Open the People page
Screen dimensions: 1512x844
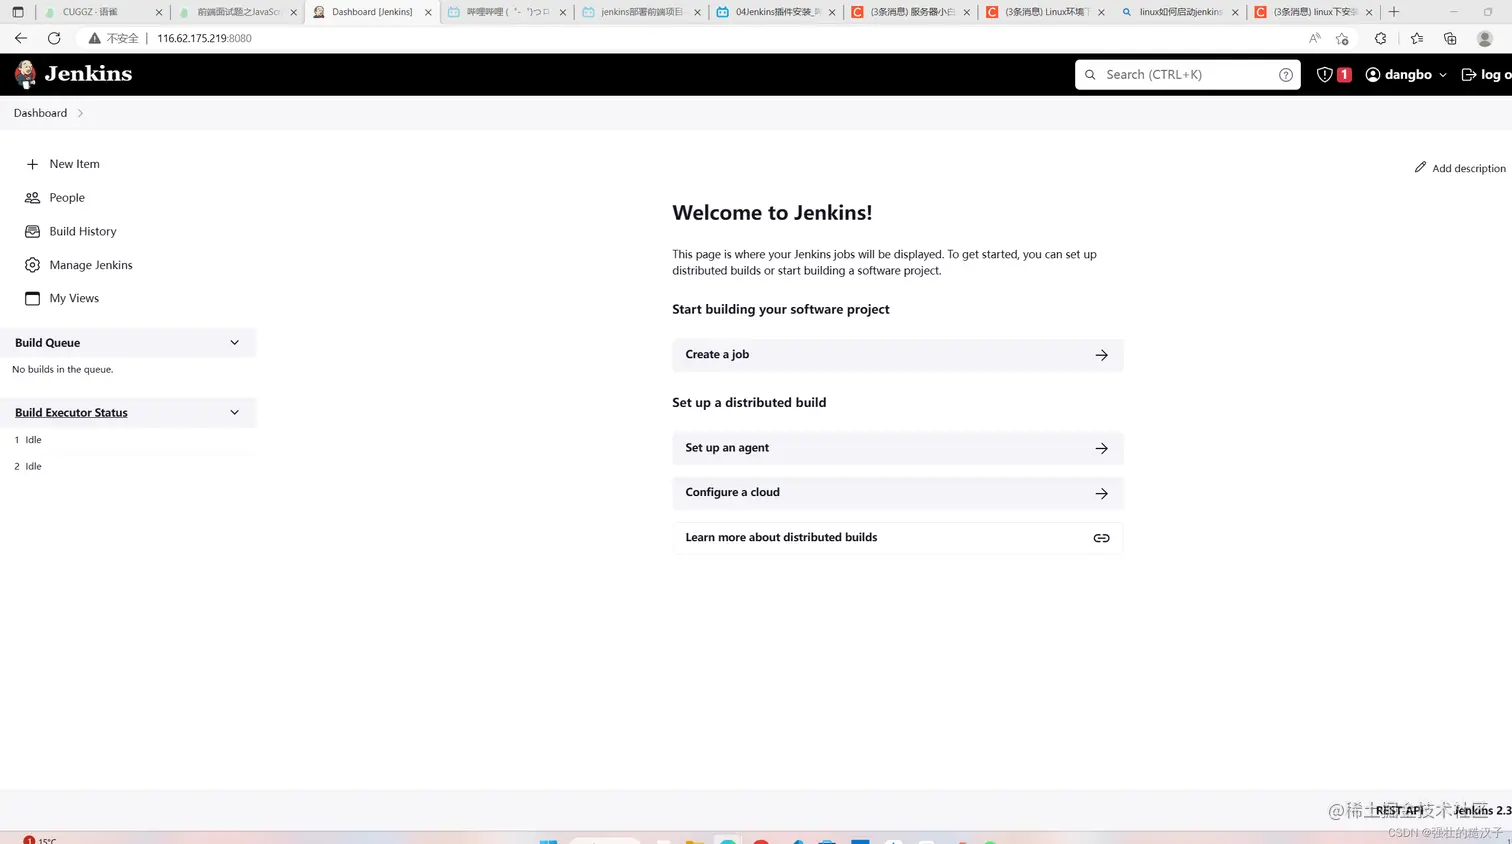67,198
